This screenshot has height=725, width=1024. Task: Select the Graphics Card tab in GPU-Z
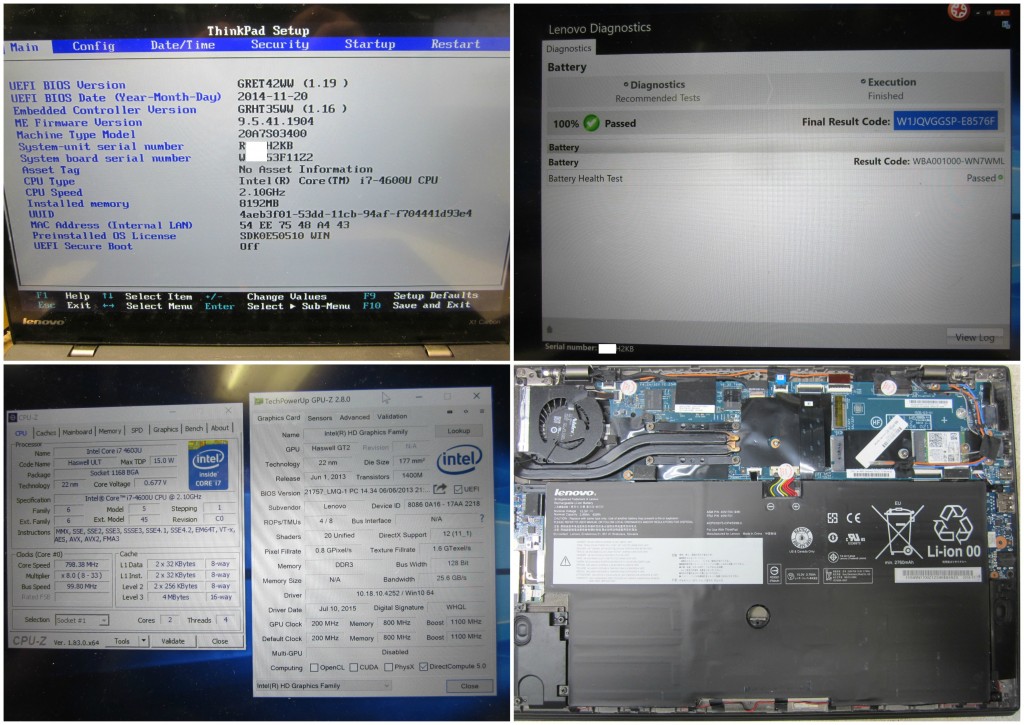(x=279, y=418)
